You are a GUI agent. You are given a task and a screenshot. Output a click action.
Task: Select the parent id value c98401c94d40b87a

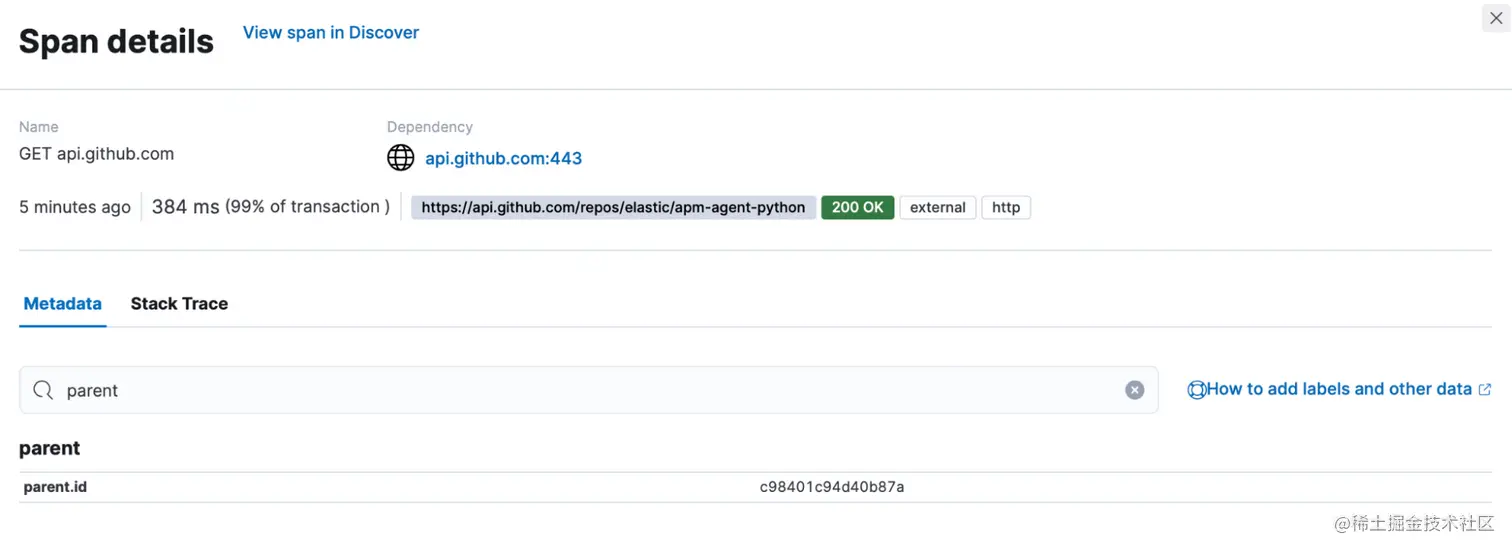pyautogui.click(x=832, y=487)
